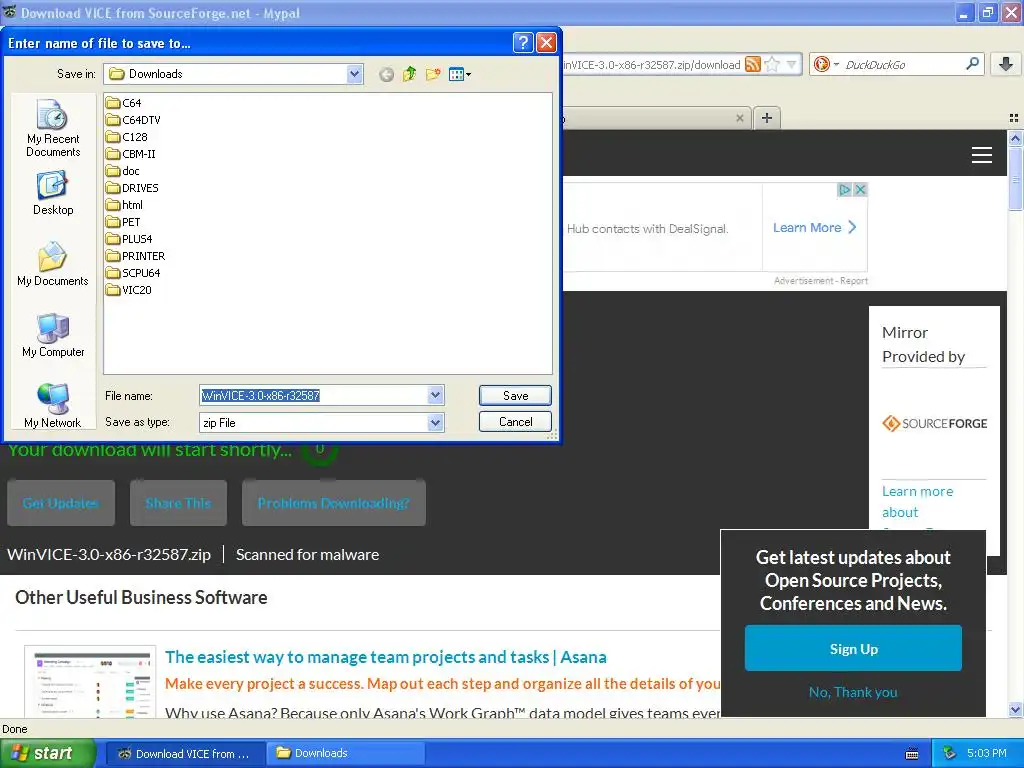The height and width of the screenshot is (768, 1024).
Task: Click Learn more about link in mirror panel
Action: pyautogui.click(x=917, y=502)
